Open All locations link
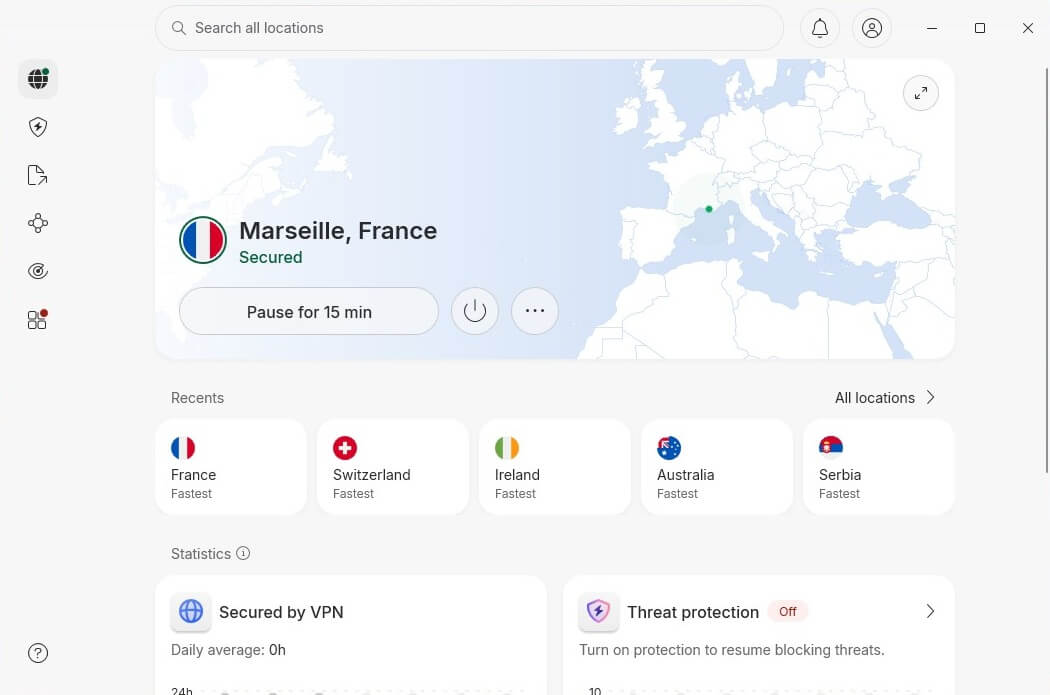This screenshot has width=1050, height=695. coord(875,398)
